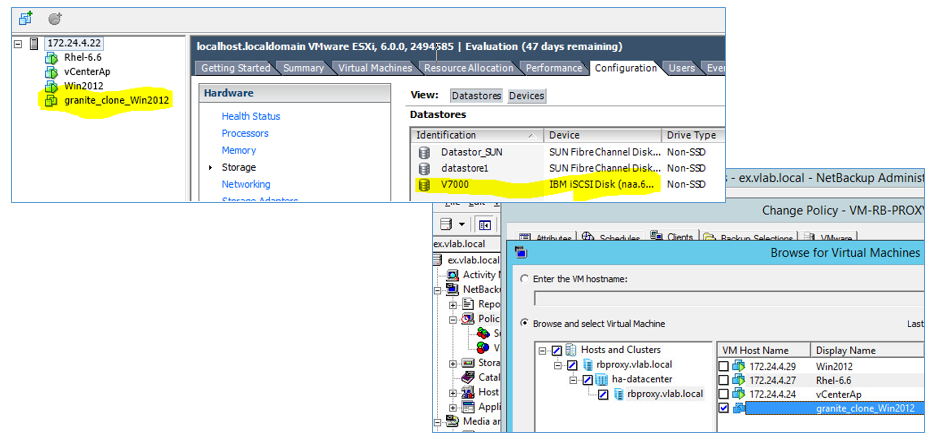
Task: Expand the Storage node in NetBackup tree
Action: [x=453, y=363]
